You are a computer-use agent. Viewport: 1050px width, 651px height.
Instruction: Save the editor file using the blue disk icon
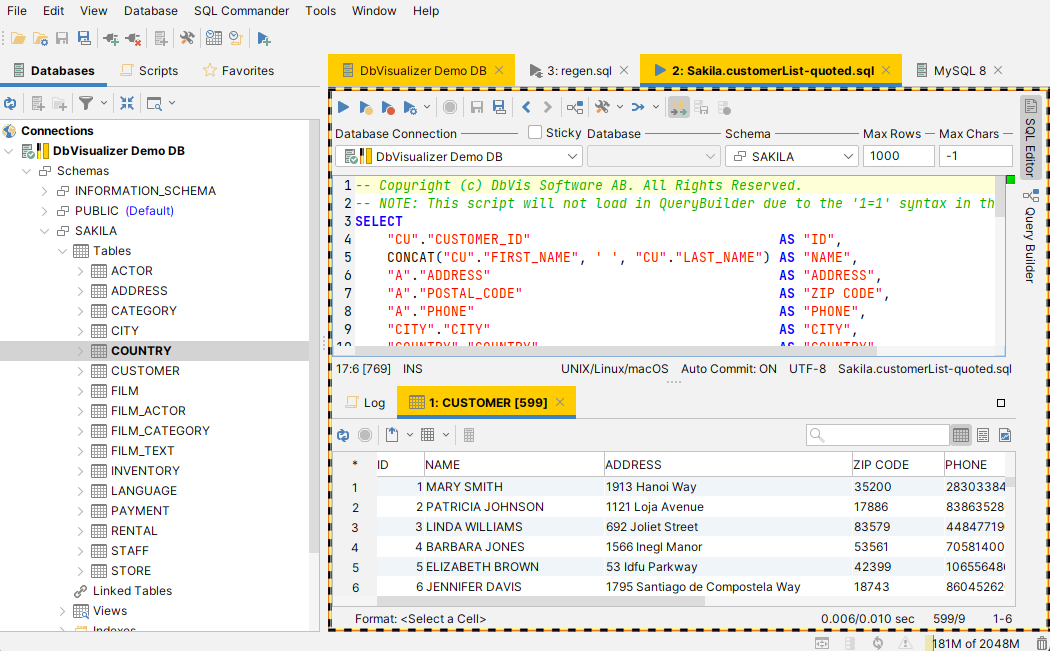coord(499,107)
